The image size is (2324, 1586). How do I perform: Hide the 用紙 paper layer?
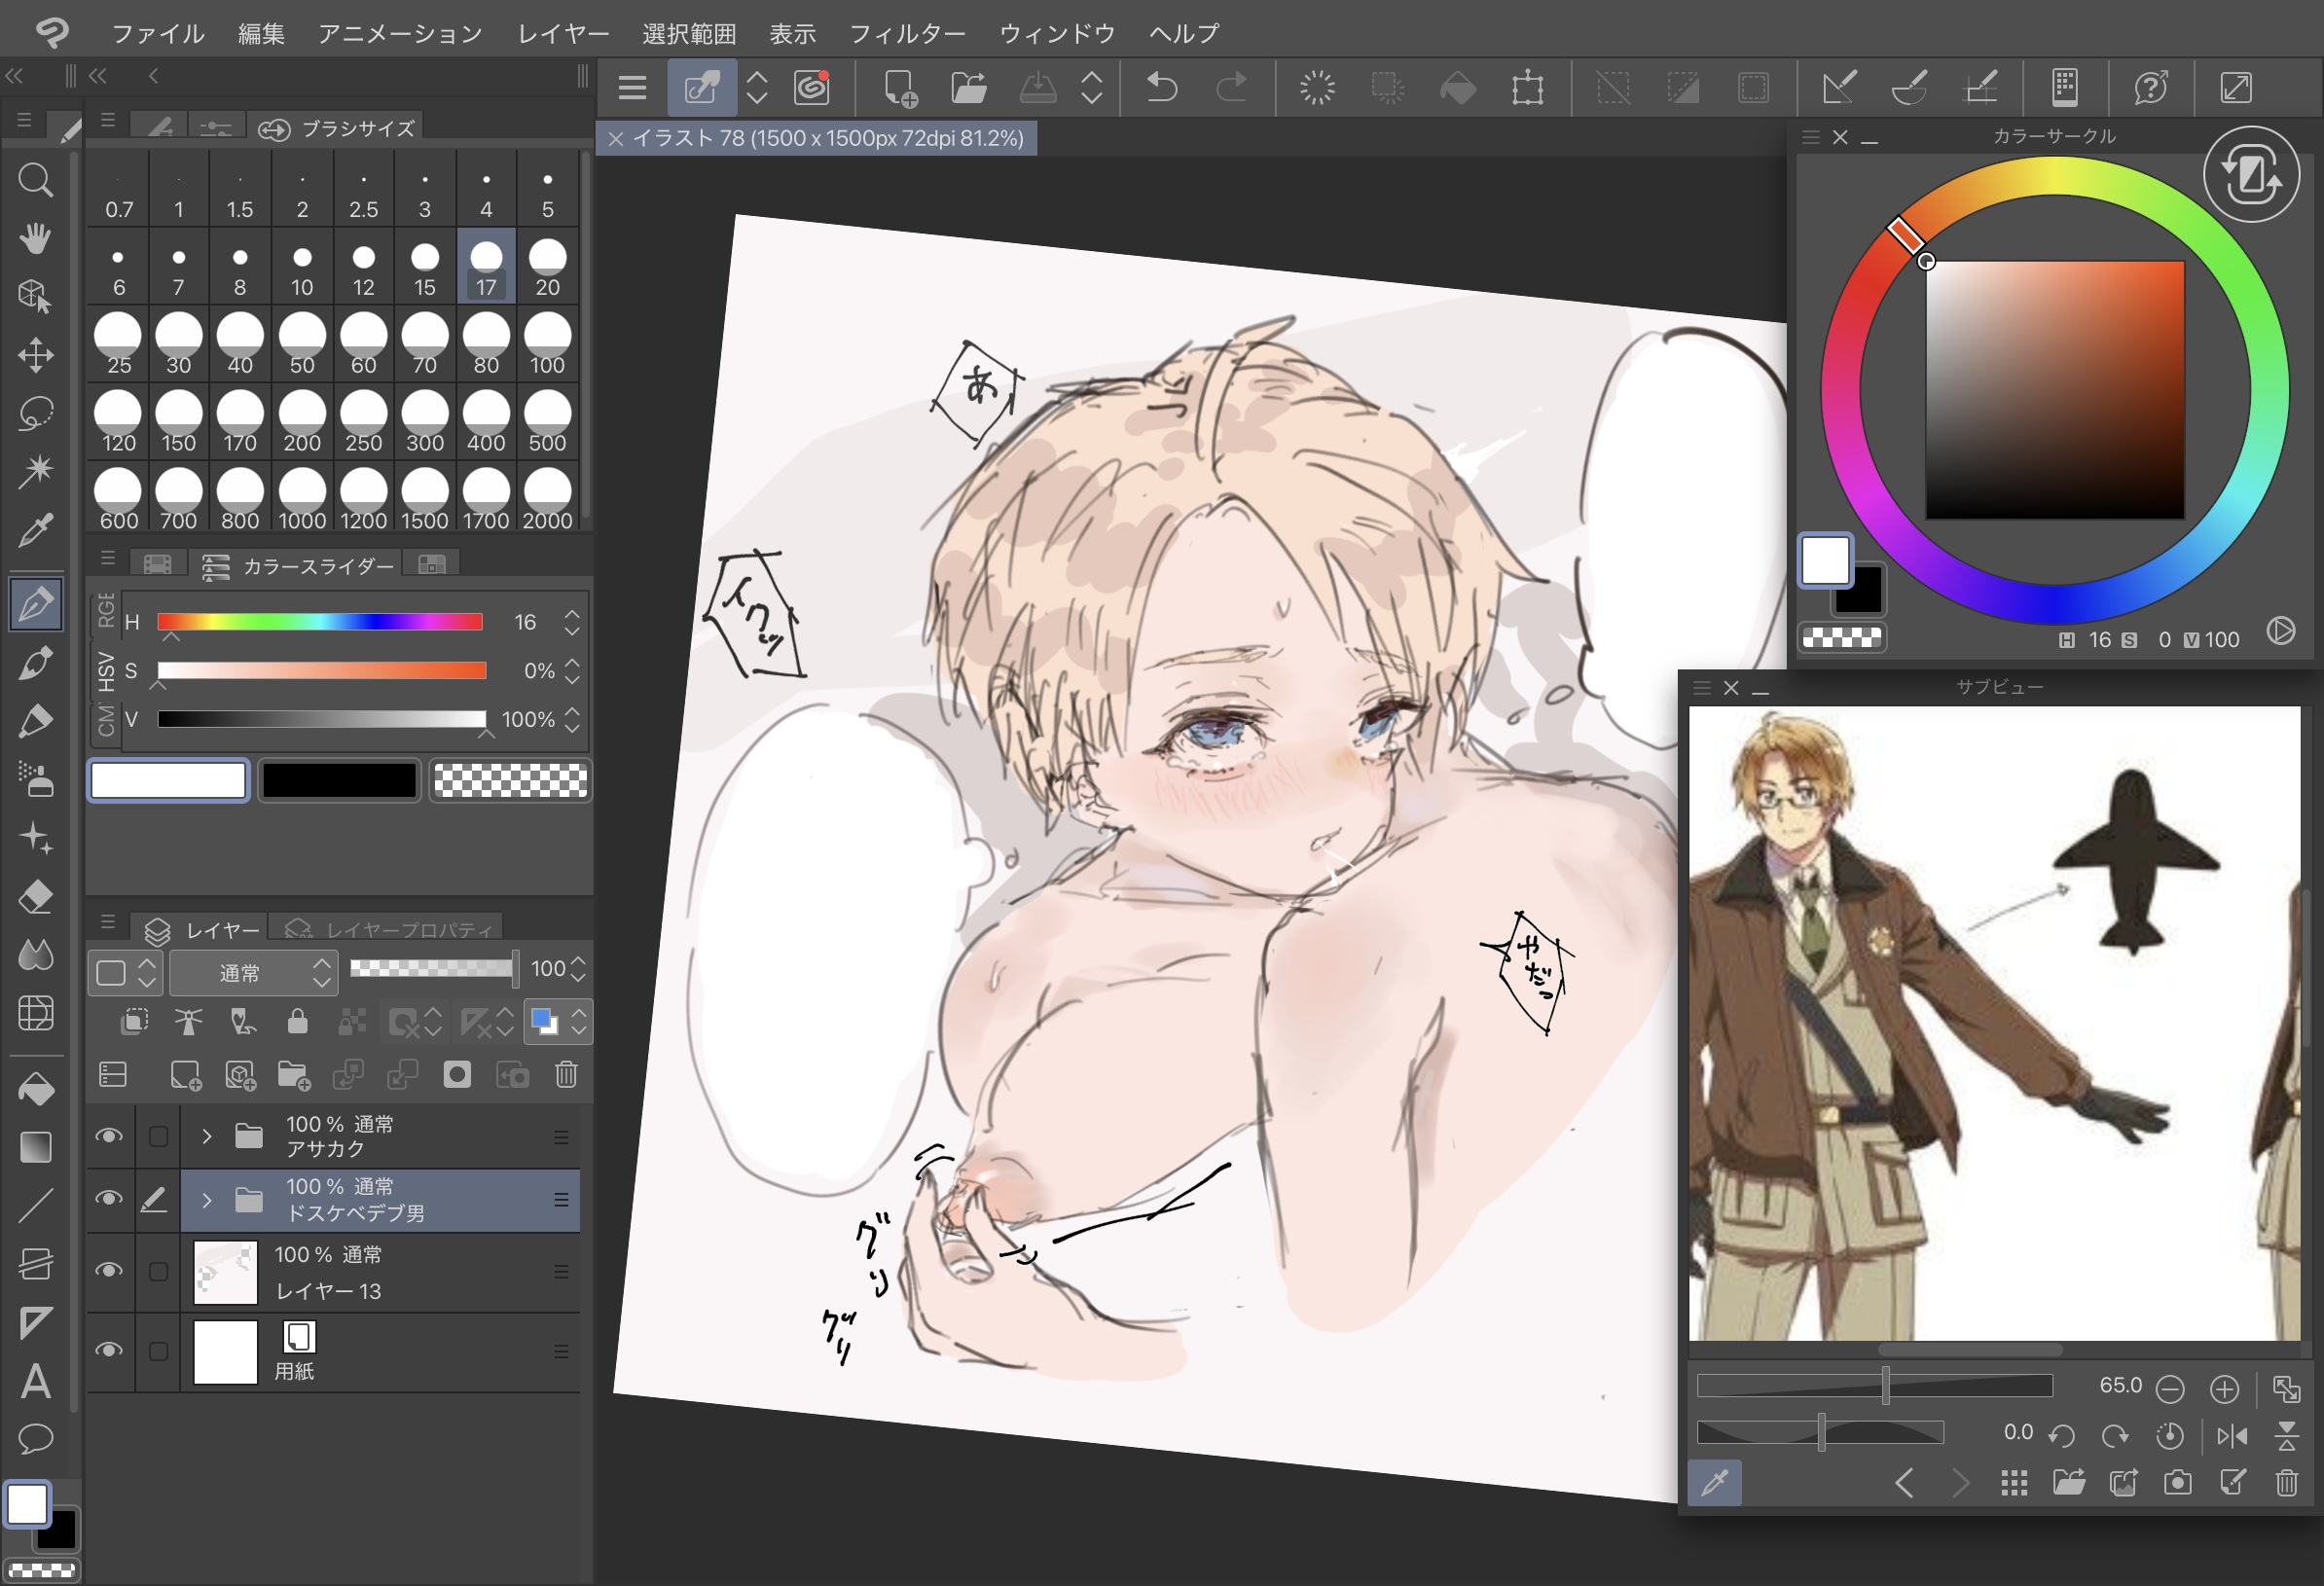pyautogui.click(x=109, y=1350)
